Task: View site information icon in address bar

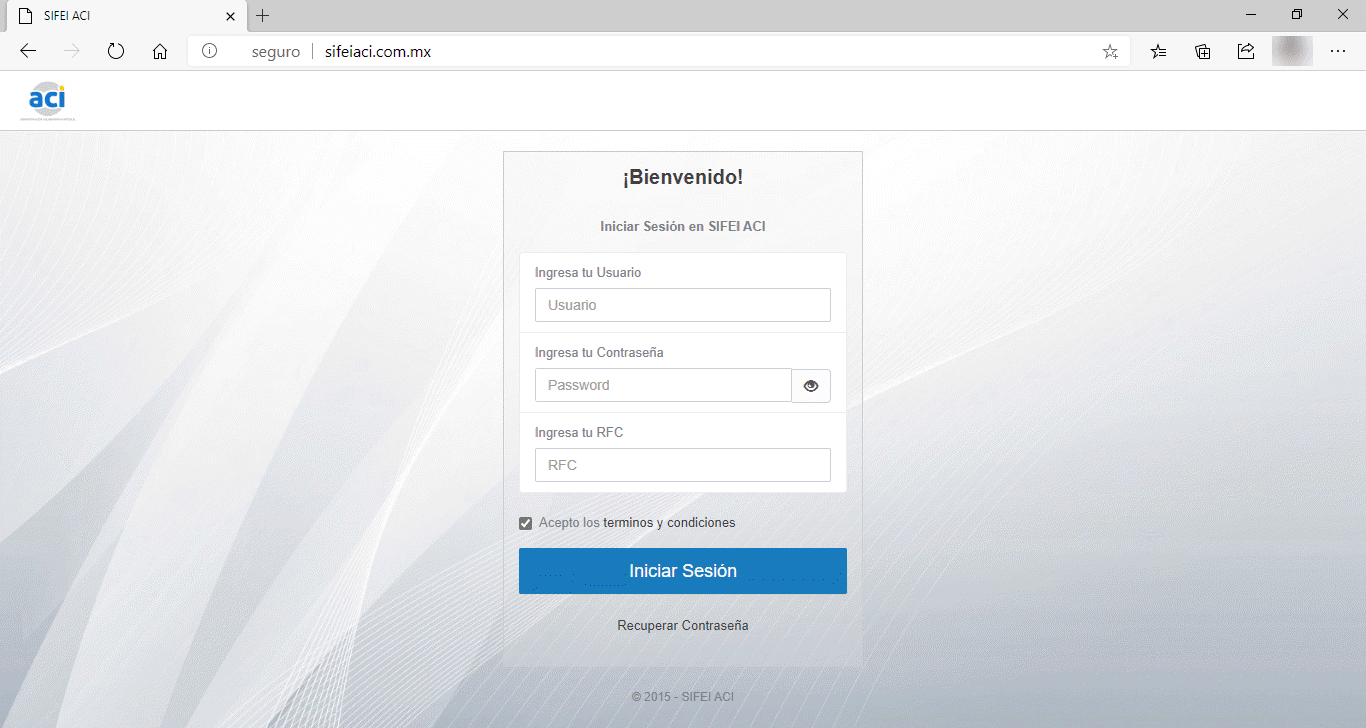Action: point(209,51)
